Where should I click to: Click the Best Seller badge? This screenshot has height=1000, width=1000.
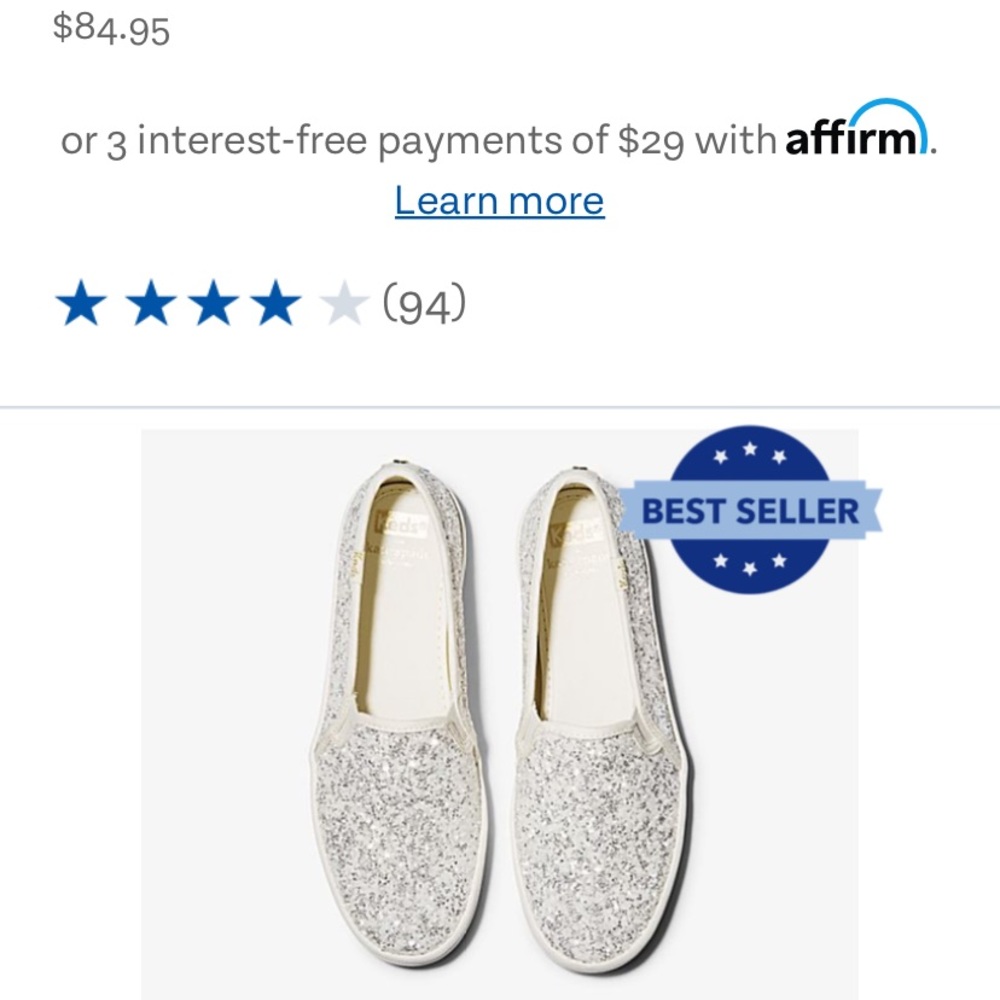[x=748, y=511]
